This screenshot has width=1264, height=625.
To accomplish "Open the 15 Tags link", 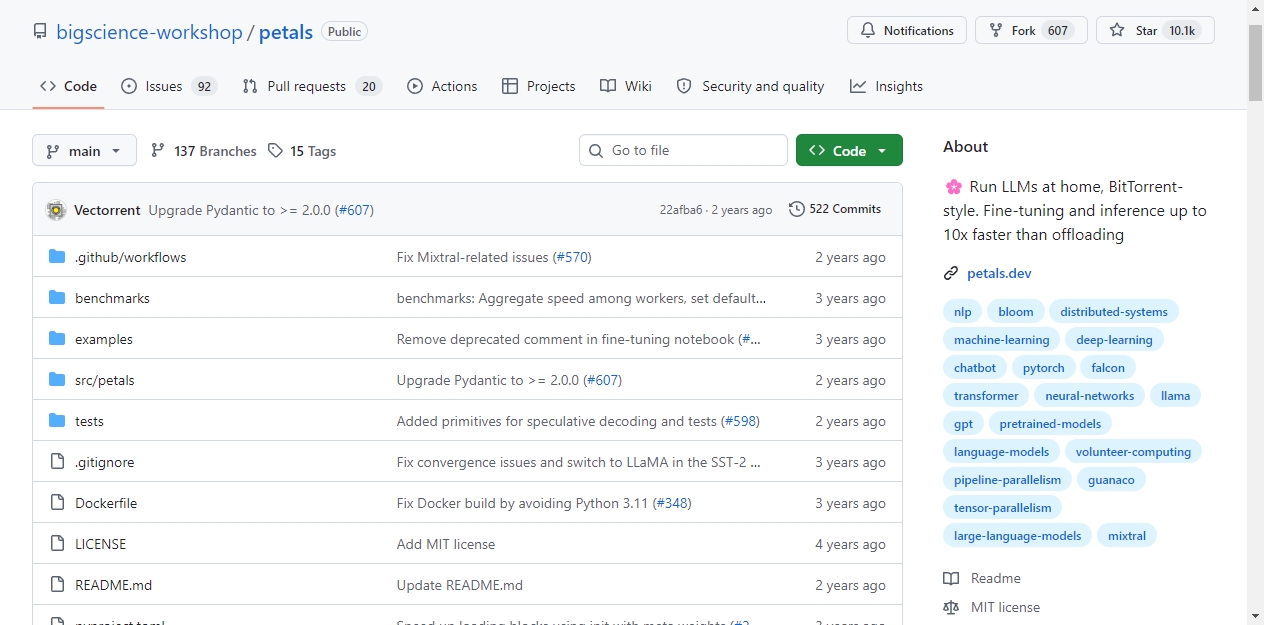I will [302, 151].
